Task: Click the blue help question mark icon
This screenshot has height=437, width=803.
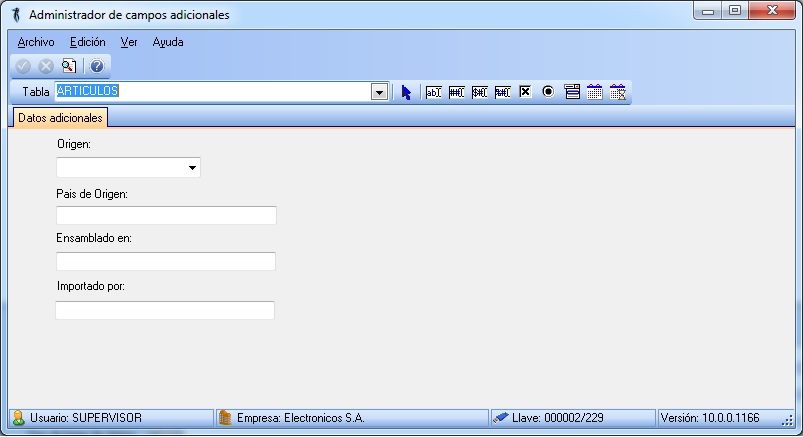Action: (x=97, y=66)
